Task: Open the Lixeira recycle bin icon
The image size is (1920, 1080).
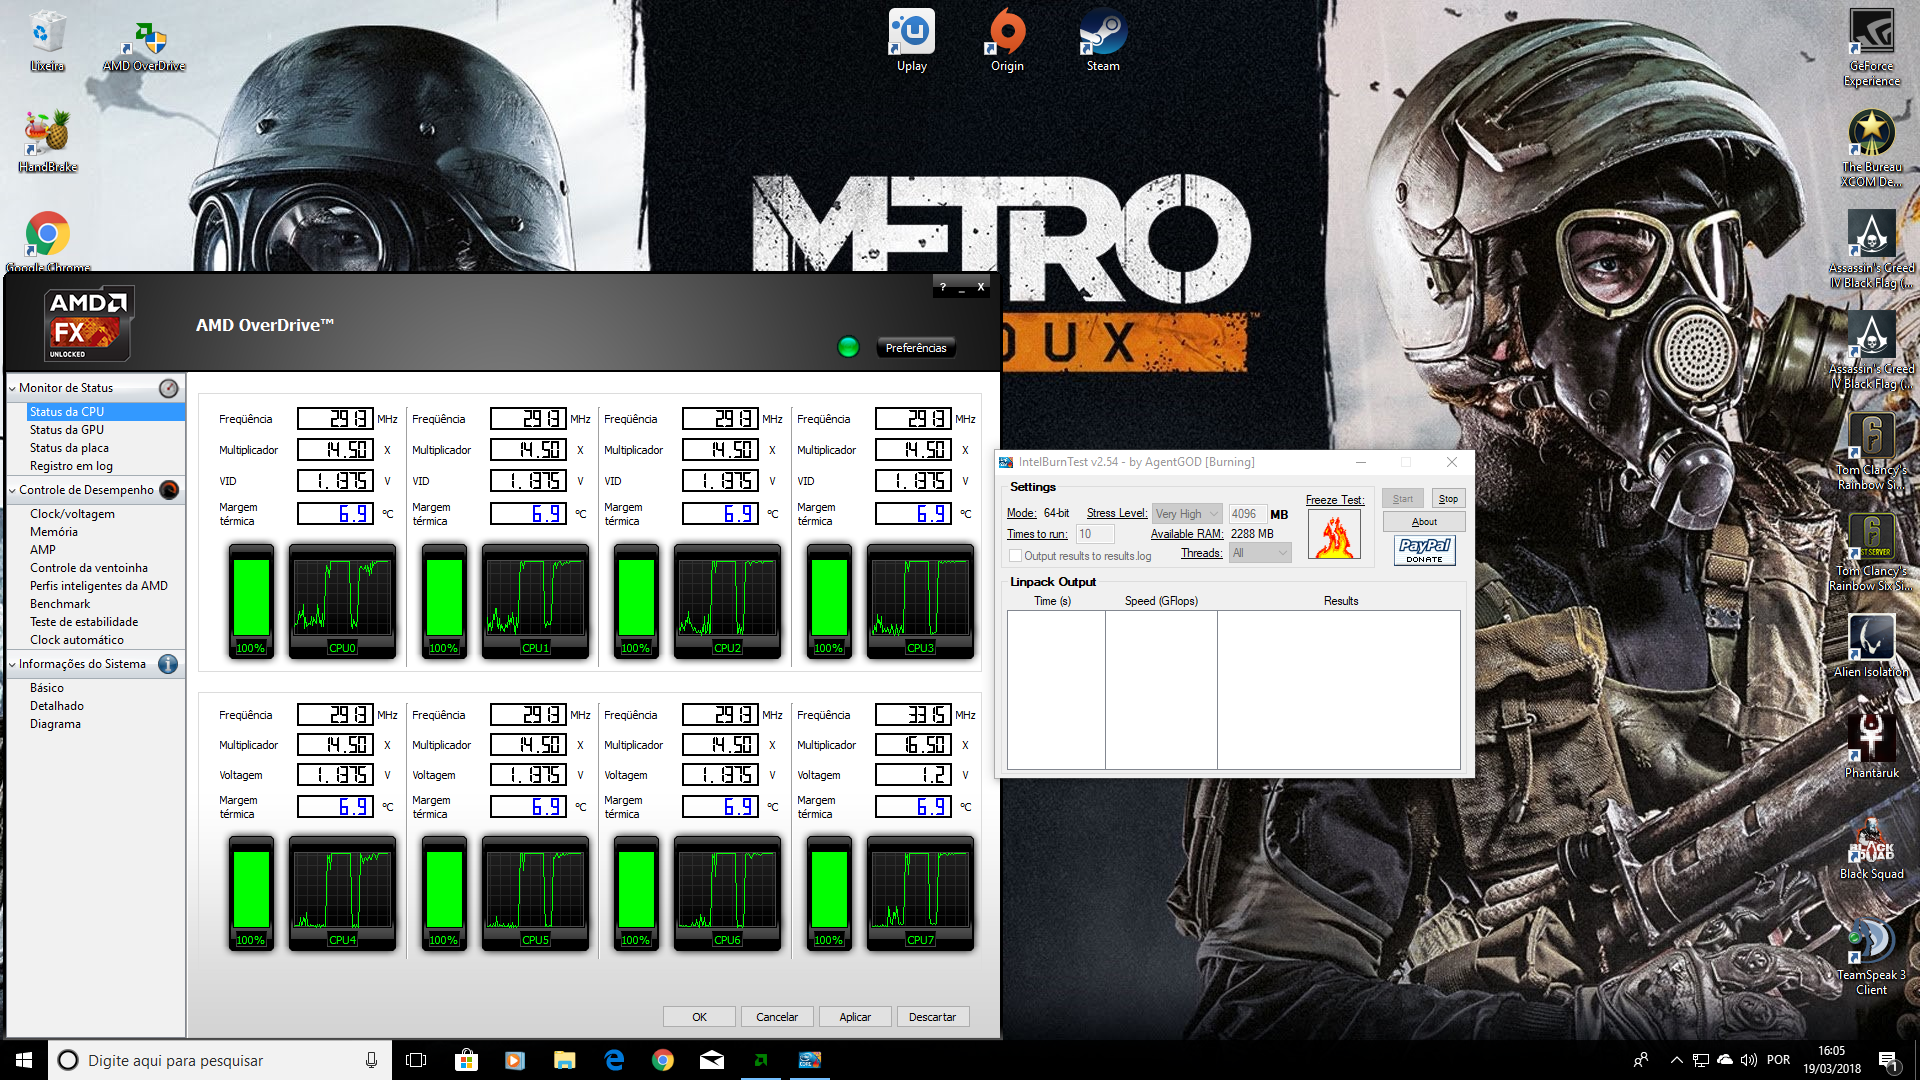Action: pos(47,42)
